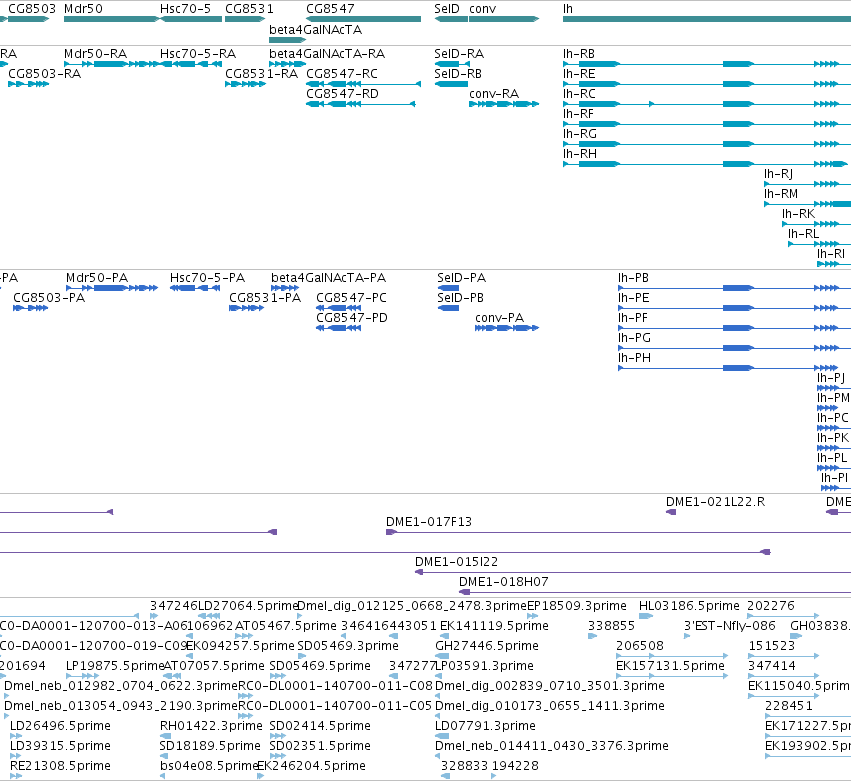Select the Ih-RH transcript label
The width and height of the screenshot is (851, 781).
pyautogui.click(x=580, y=154)
